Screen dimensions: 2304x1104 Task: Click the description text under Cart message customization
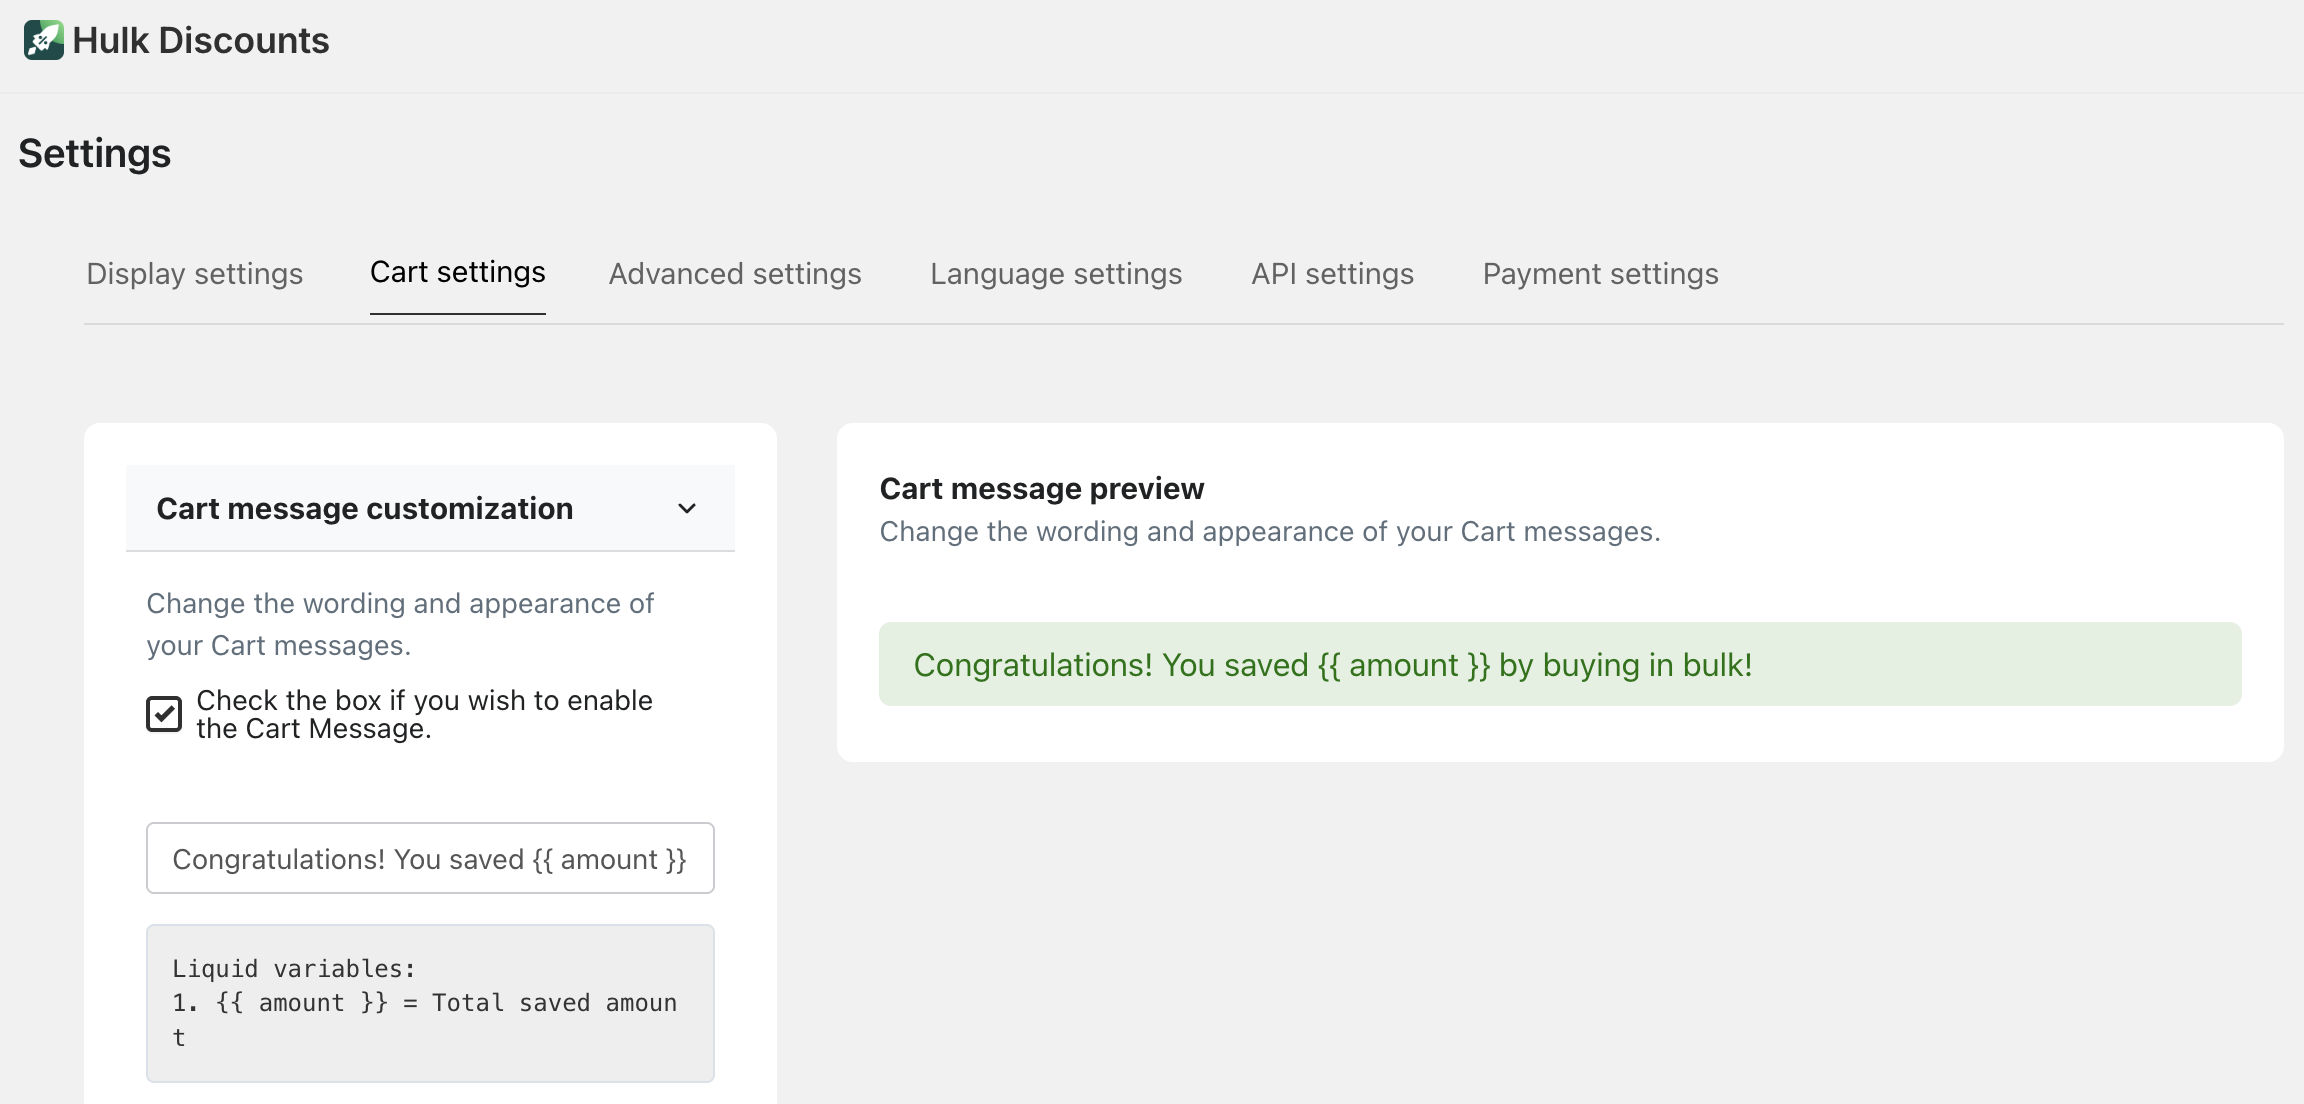click(399, 624)
